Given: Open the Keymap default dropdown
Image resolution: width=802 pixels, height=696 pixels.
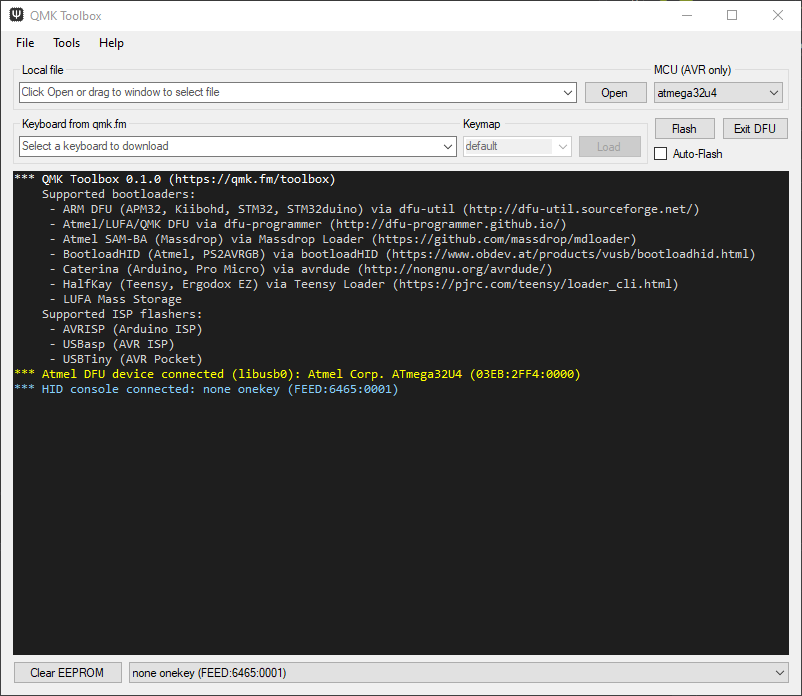Looking at the screenshot, I should click(517, 146).
